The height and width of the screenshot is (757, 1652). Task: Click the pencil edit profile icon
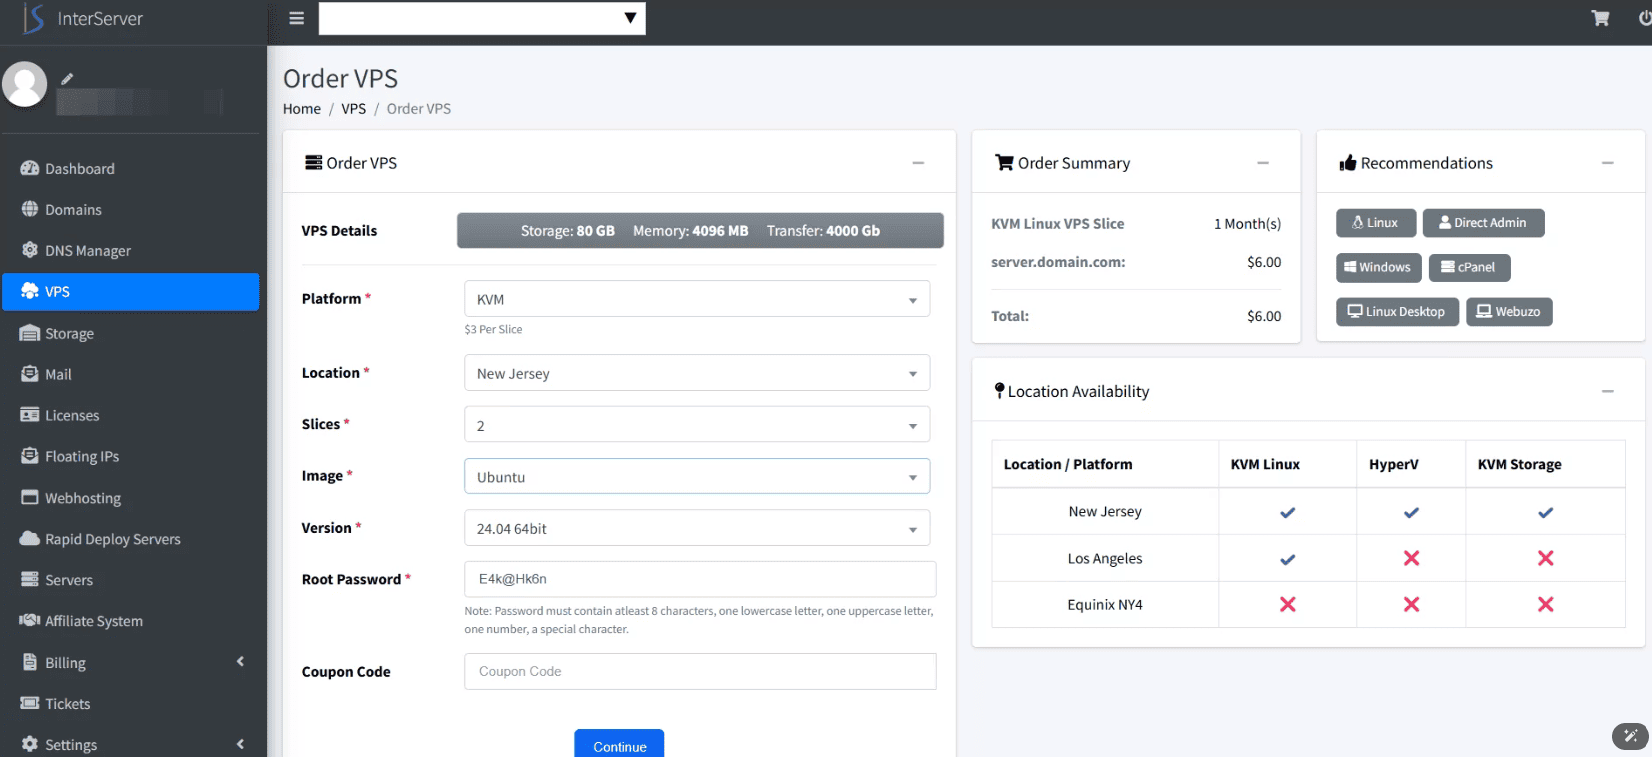pyautogui.click(x=67, y=78)
